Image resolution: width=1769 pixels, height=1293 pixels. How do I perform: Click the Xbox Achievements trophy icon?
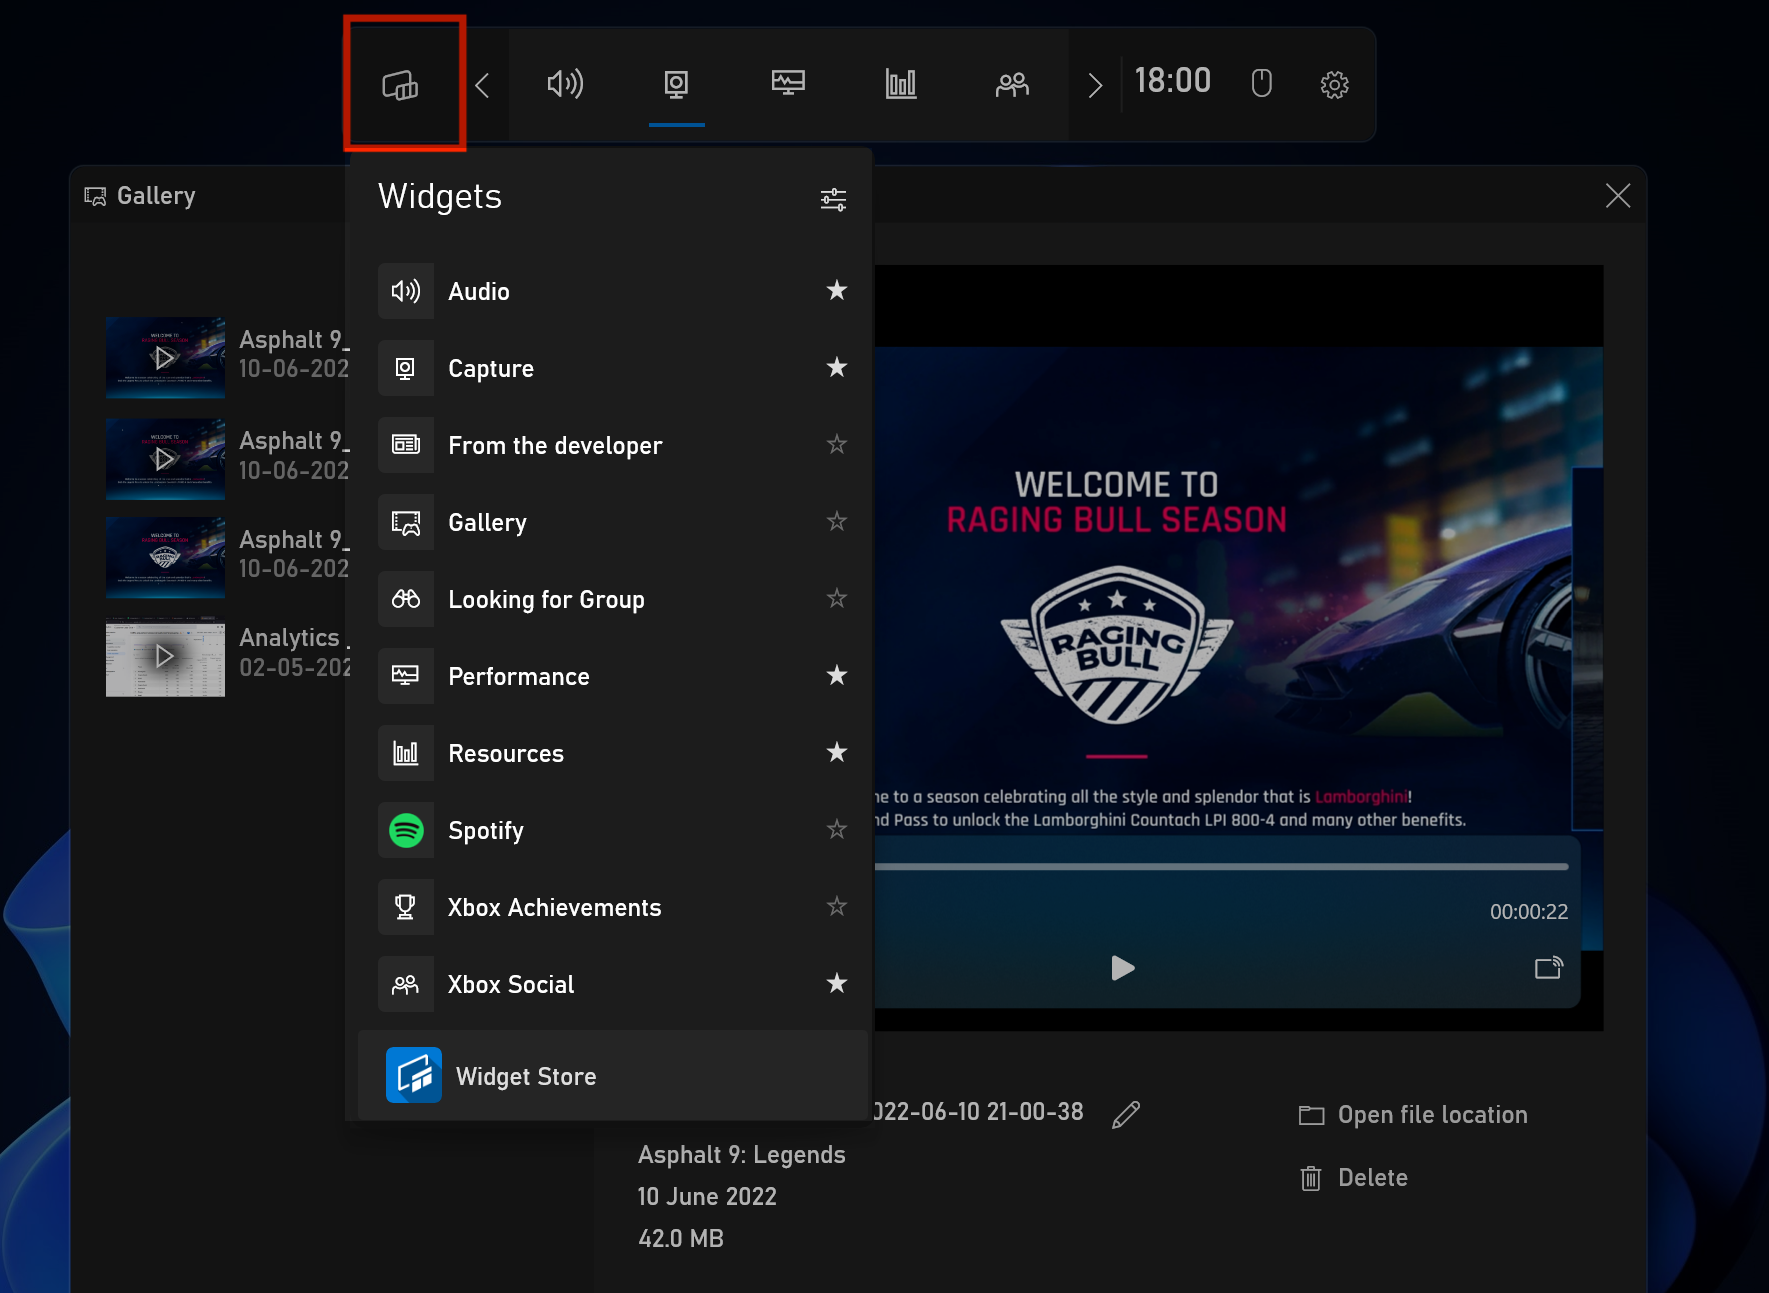(406, 907)
